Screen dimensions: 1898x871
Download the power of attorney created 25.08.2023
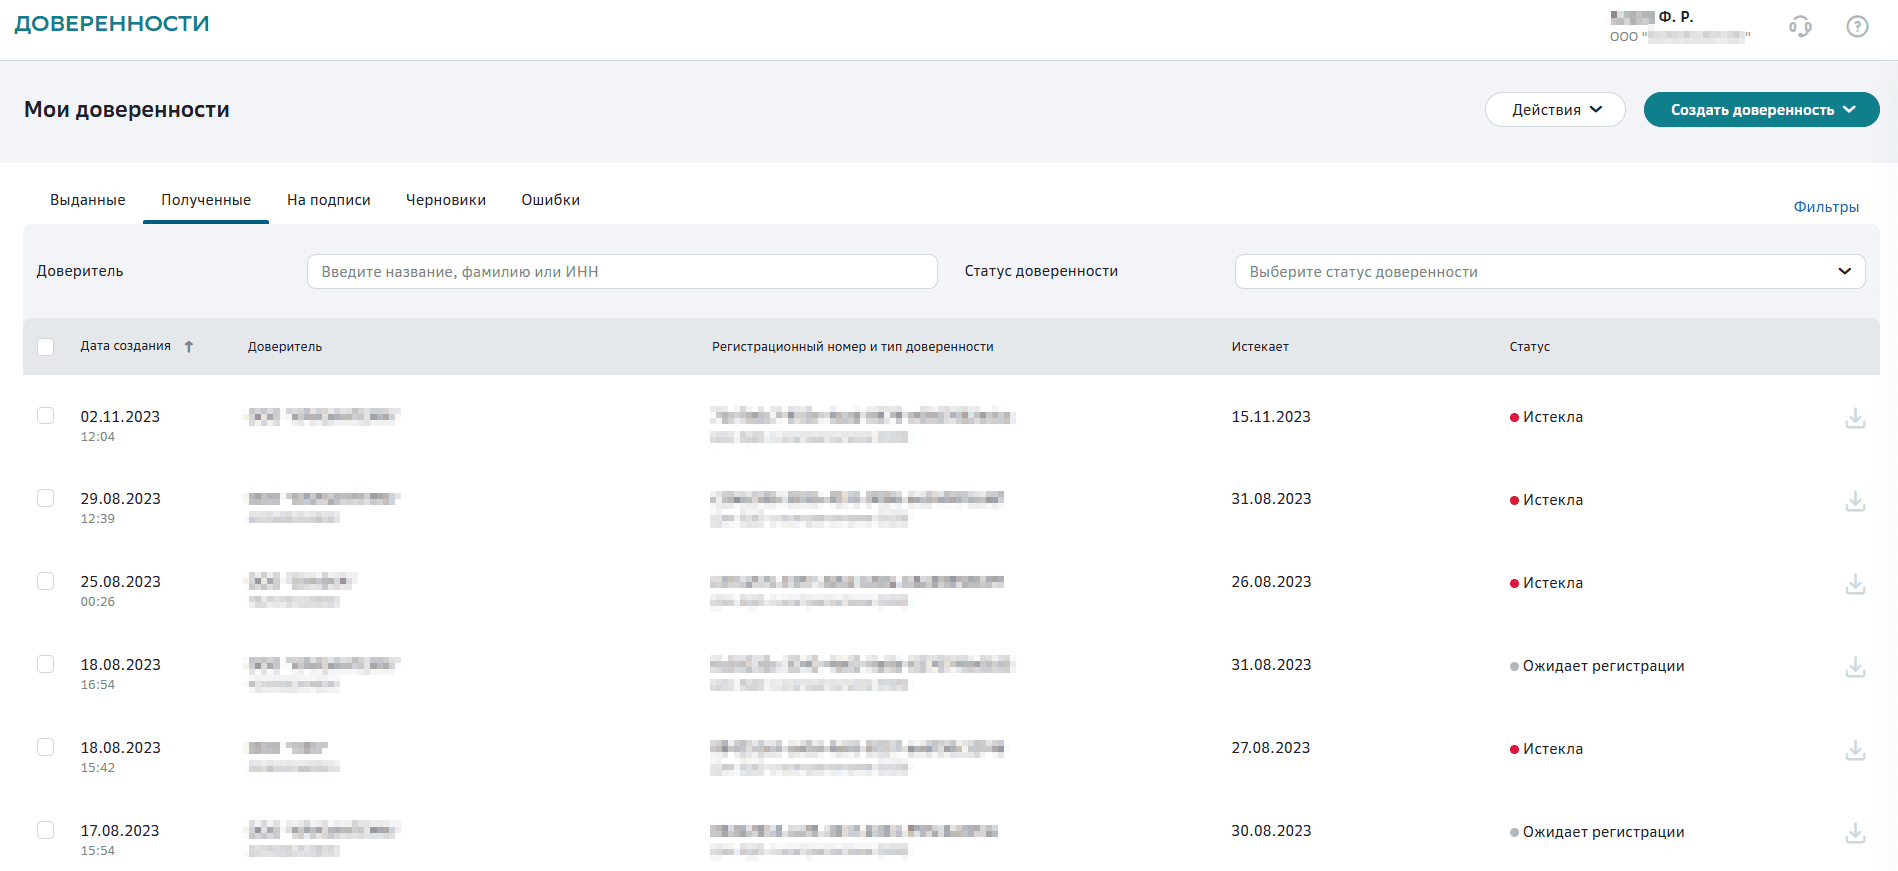point(1855,584)
